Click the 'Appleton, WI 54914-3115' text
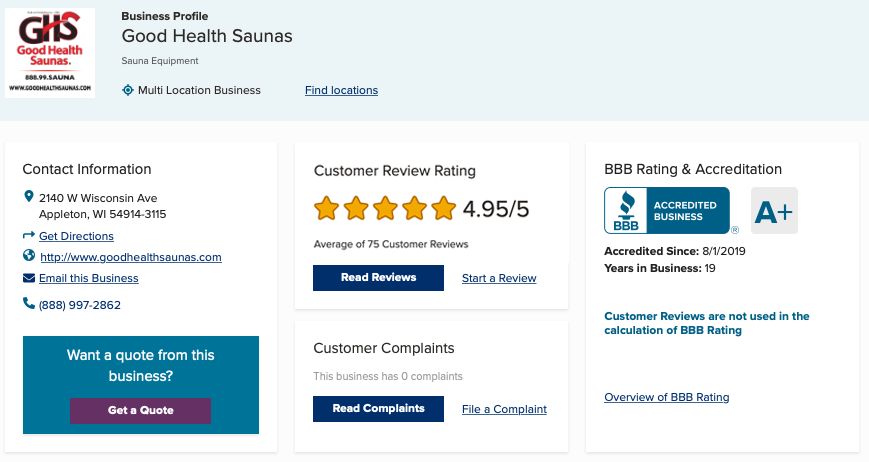 coord(103,214)
